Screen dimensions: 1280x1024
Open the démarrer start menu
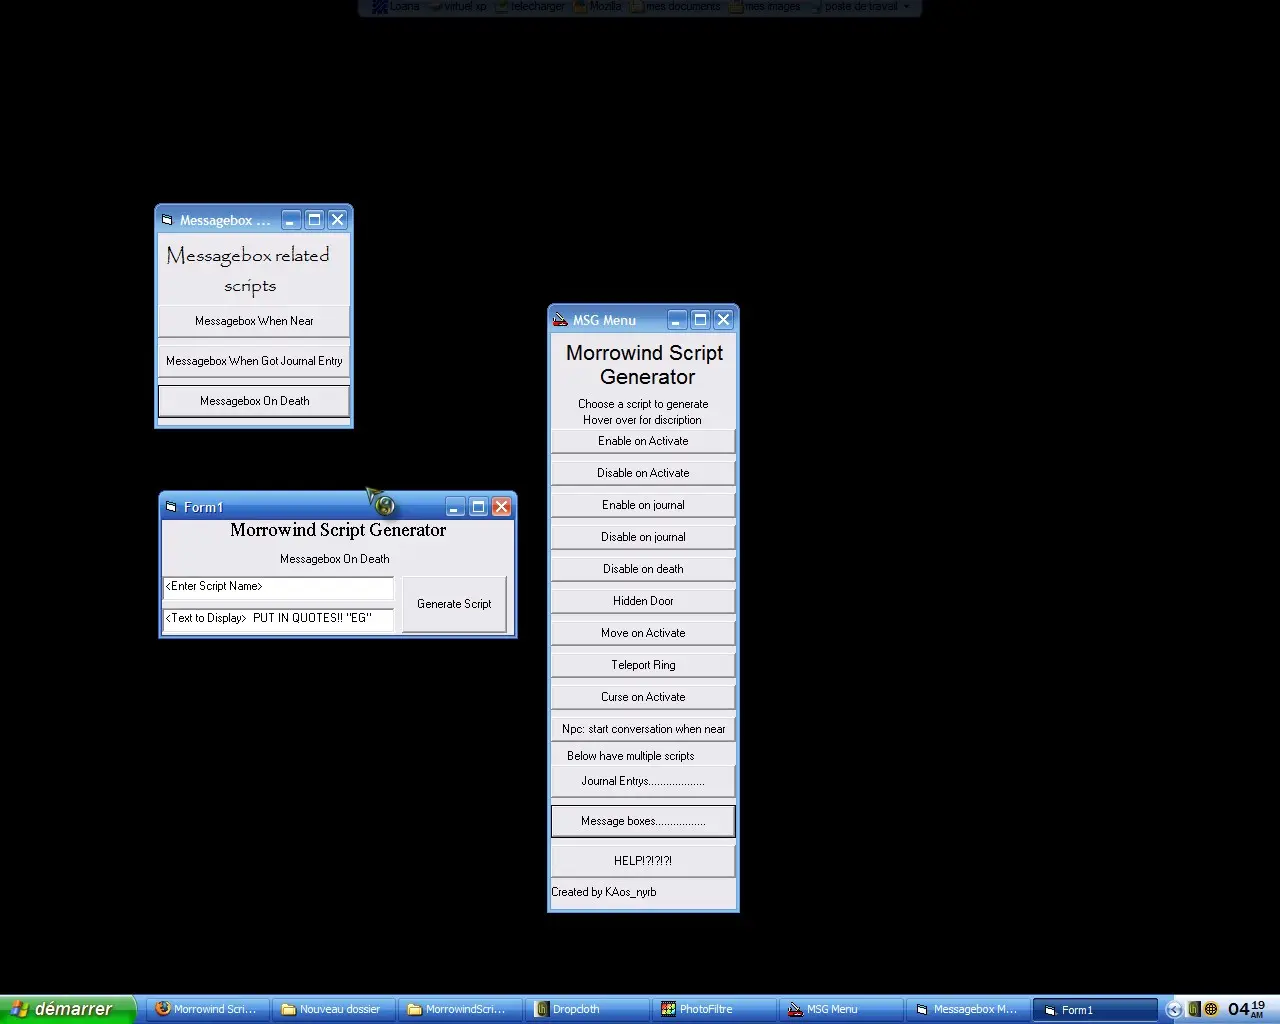(x=66, y=1010)
